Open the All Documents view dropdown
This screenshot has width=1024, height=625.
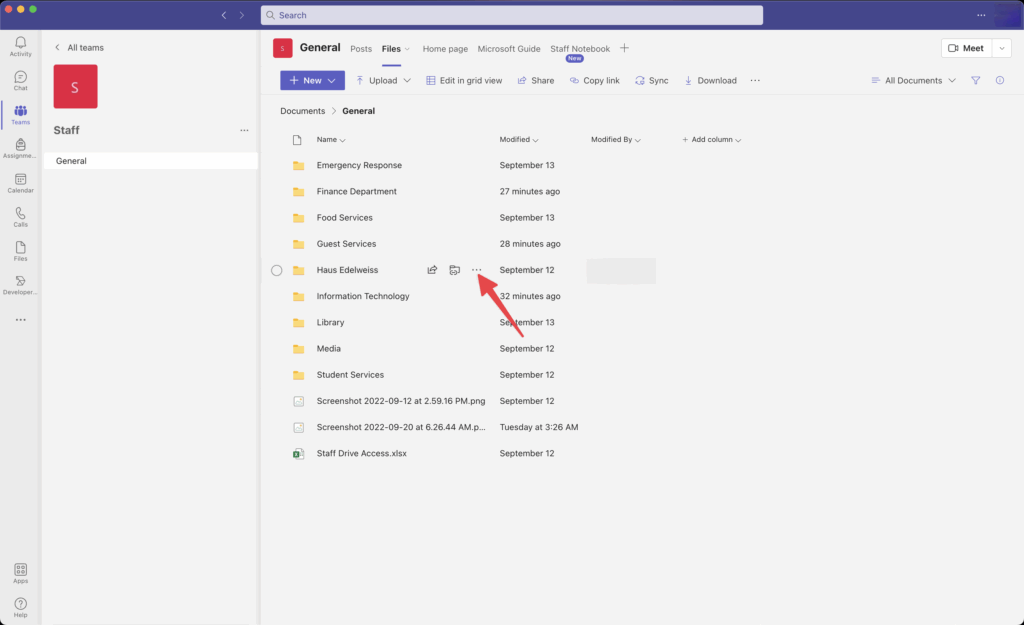pos(913,80)
